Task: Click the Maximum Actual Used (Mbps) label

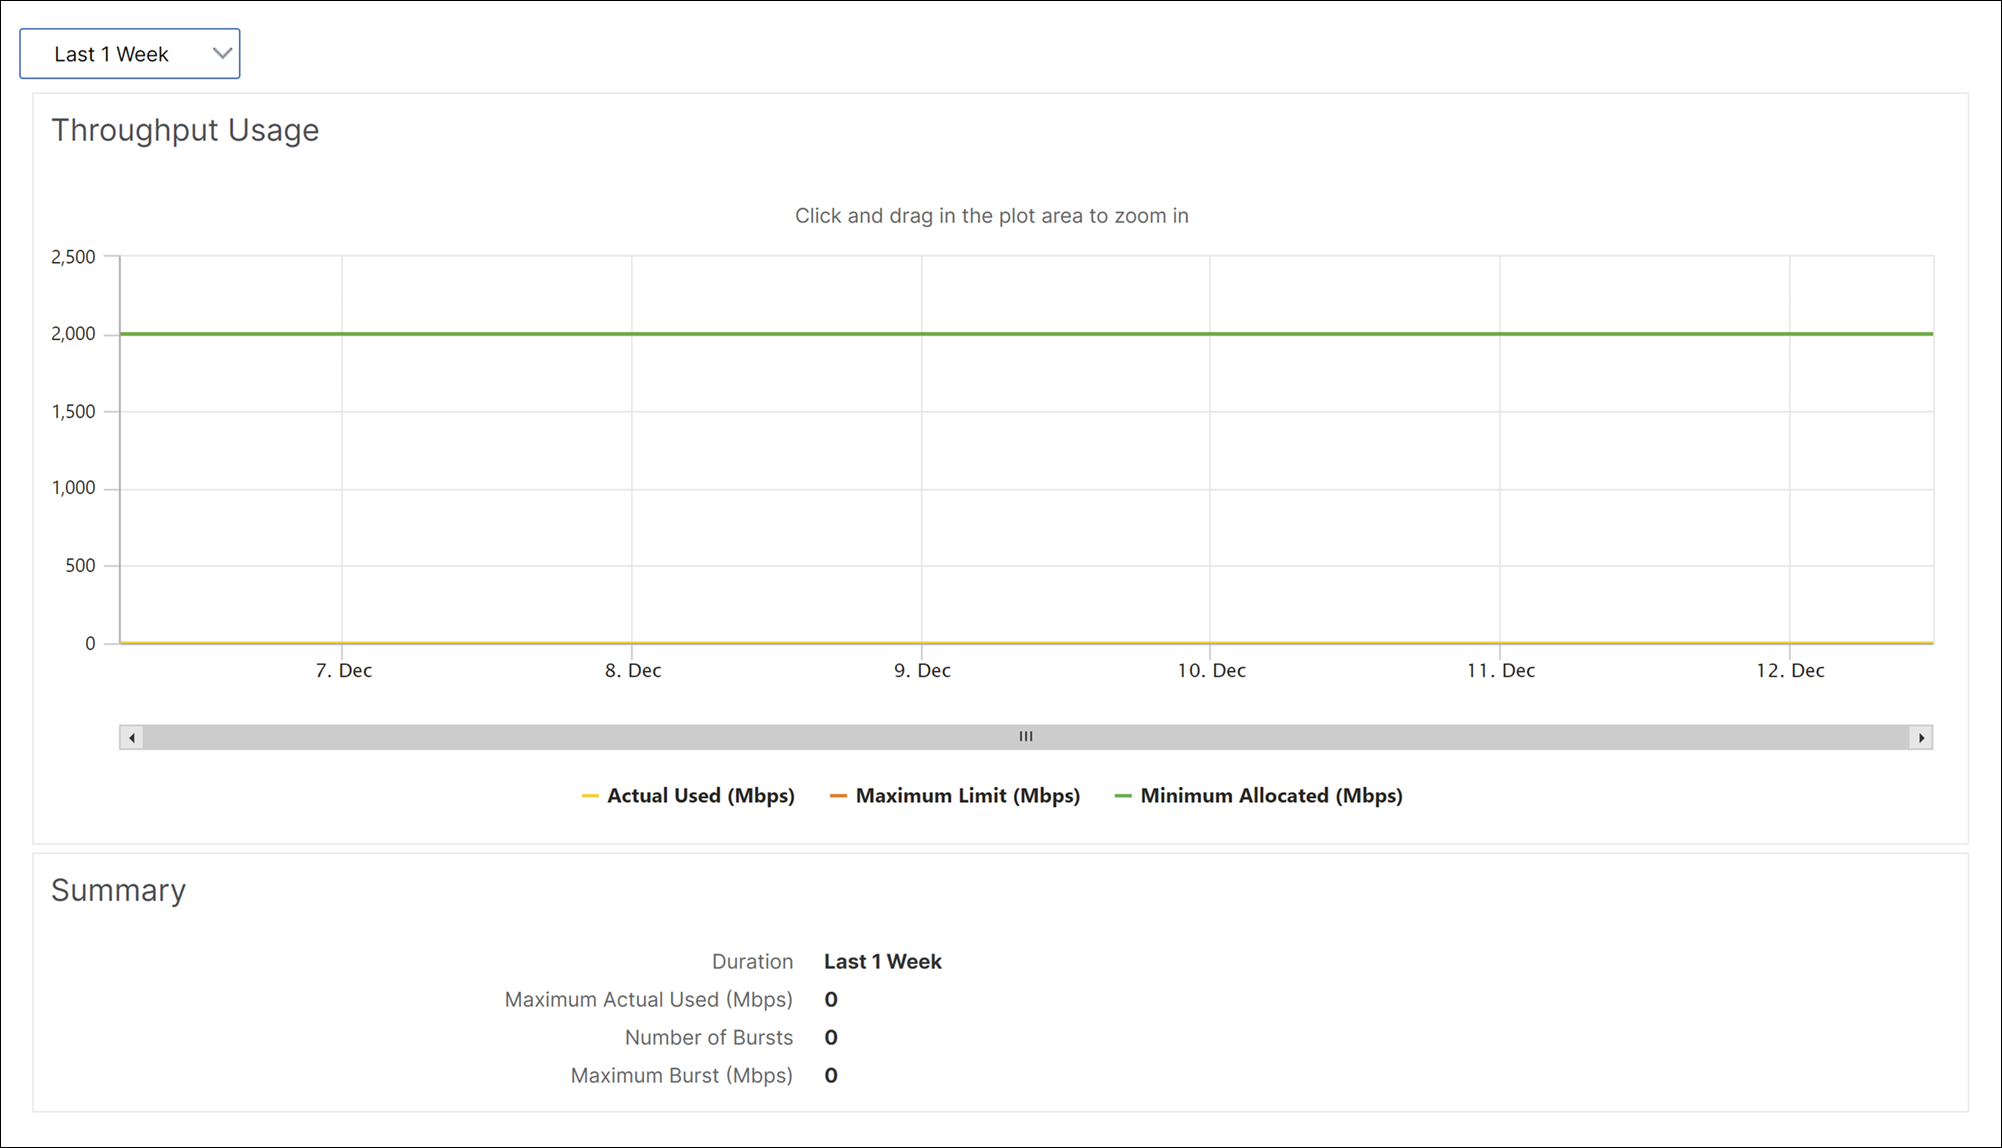Action: 648,1000
